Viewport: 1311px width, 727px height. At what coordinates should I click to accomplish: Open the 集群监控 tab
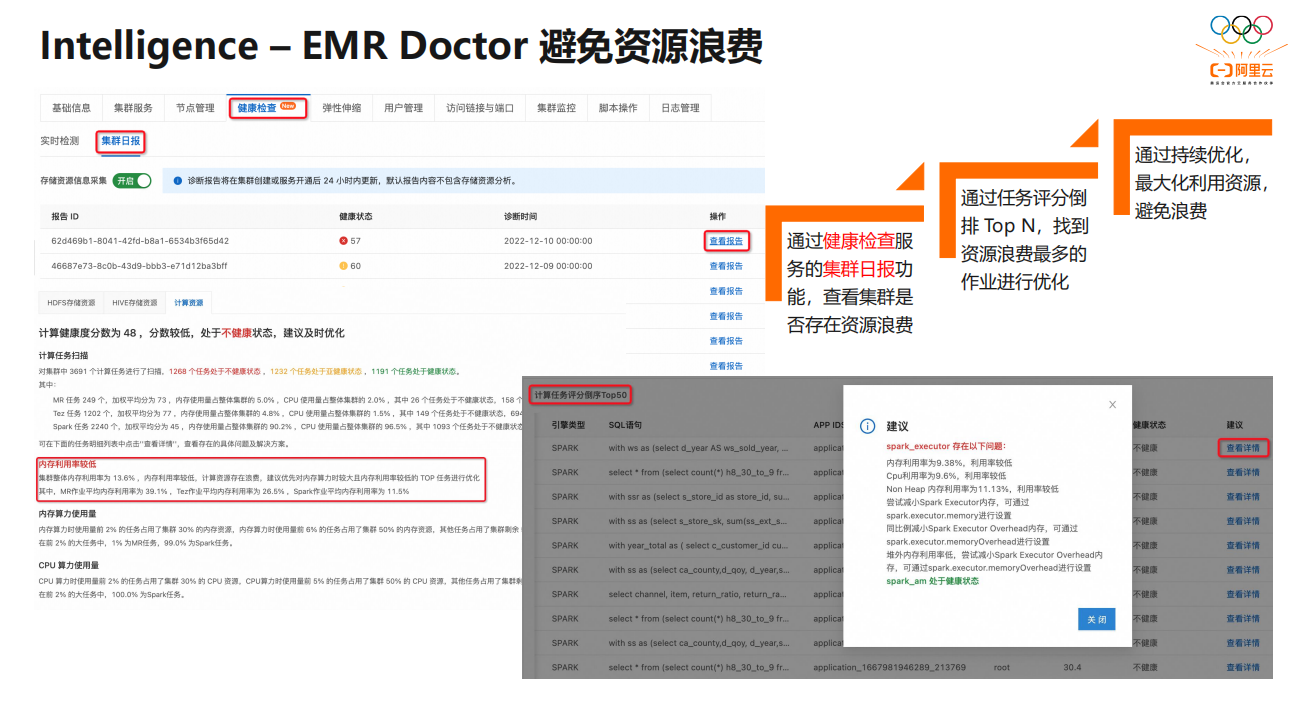555,107
